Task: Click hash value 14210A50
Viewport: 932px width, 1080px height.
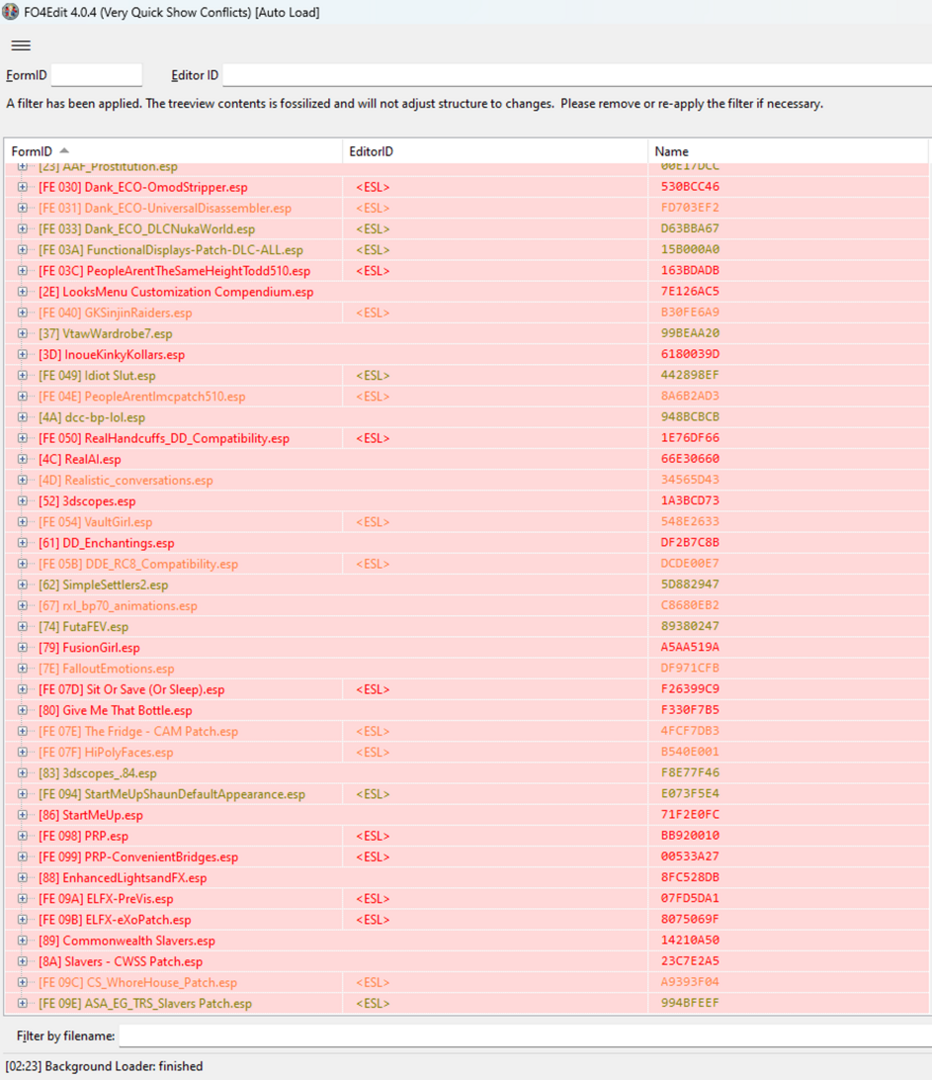Action: 690,940
